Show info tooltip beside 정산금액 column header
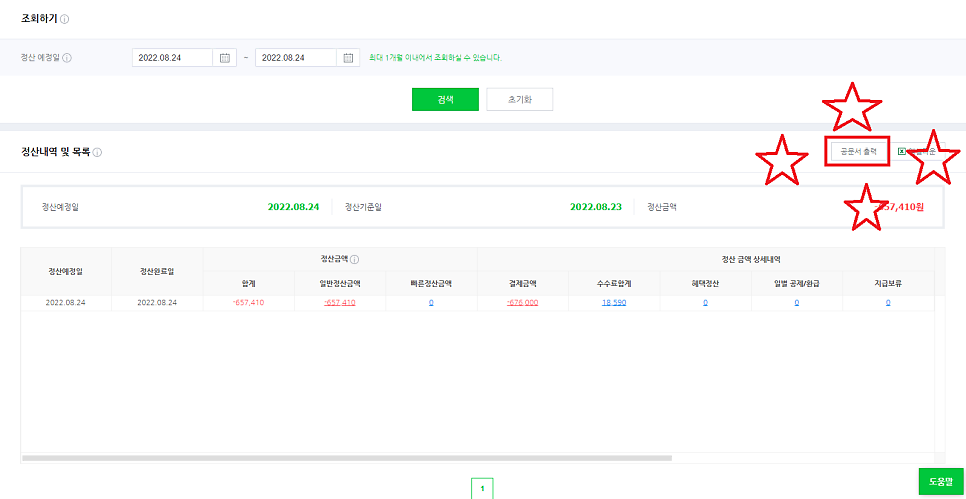The image size is (966, 499). click(x=355, y=259)
